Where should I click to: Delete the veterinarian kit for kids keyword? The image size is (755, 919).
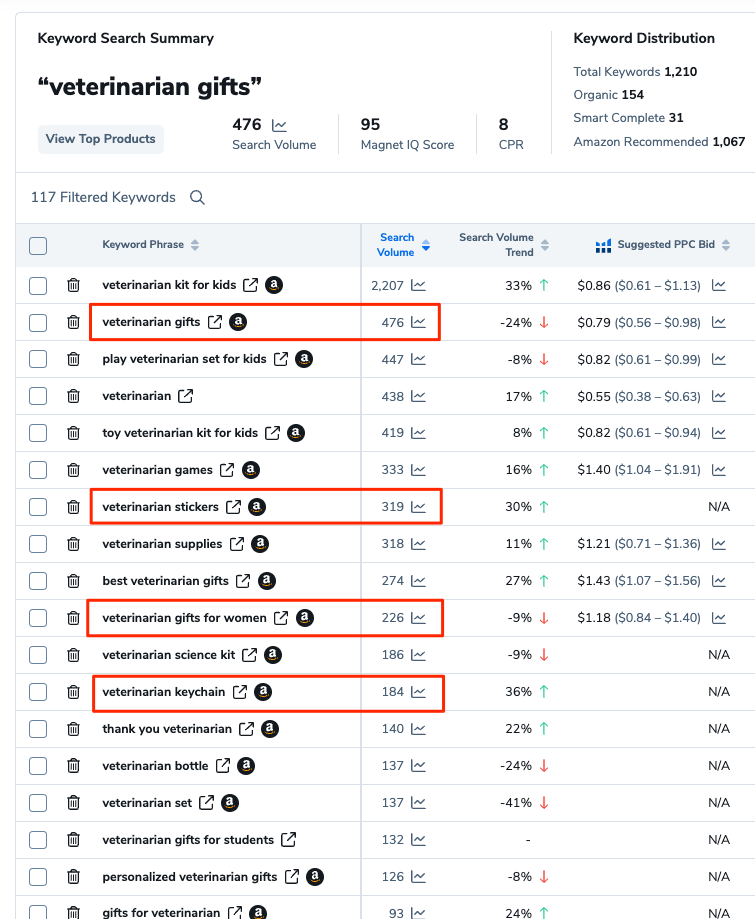point(73,286)
